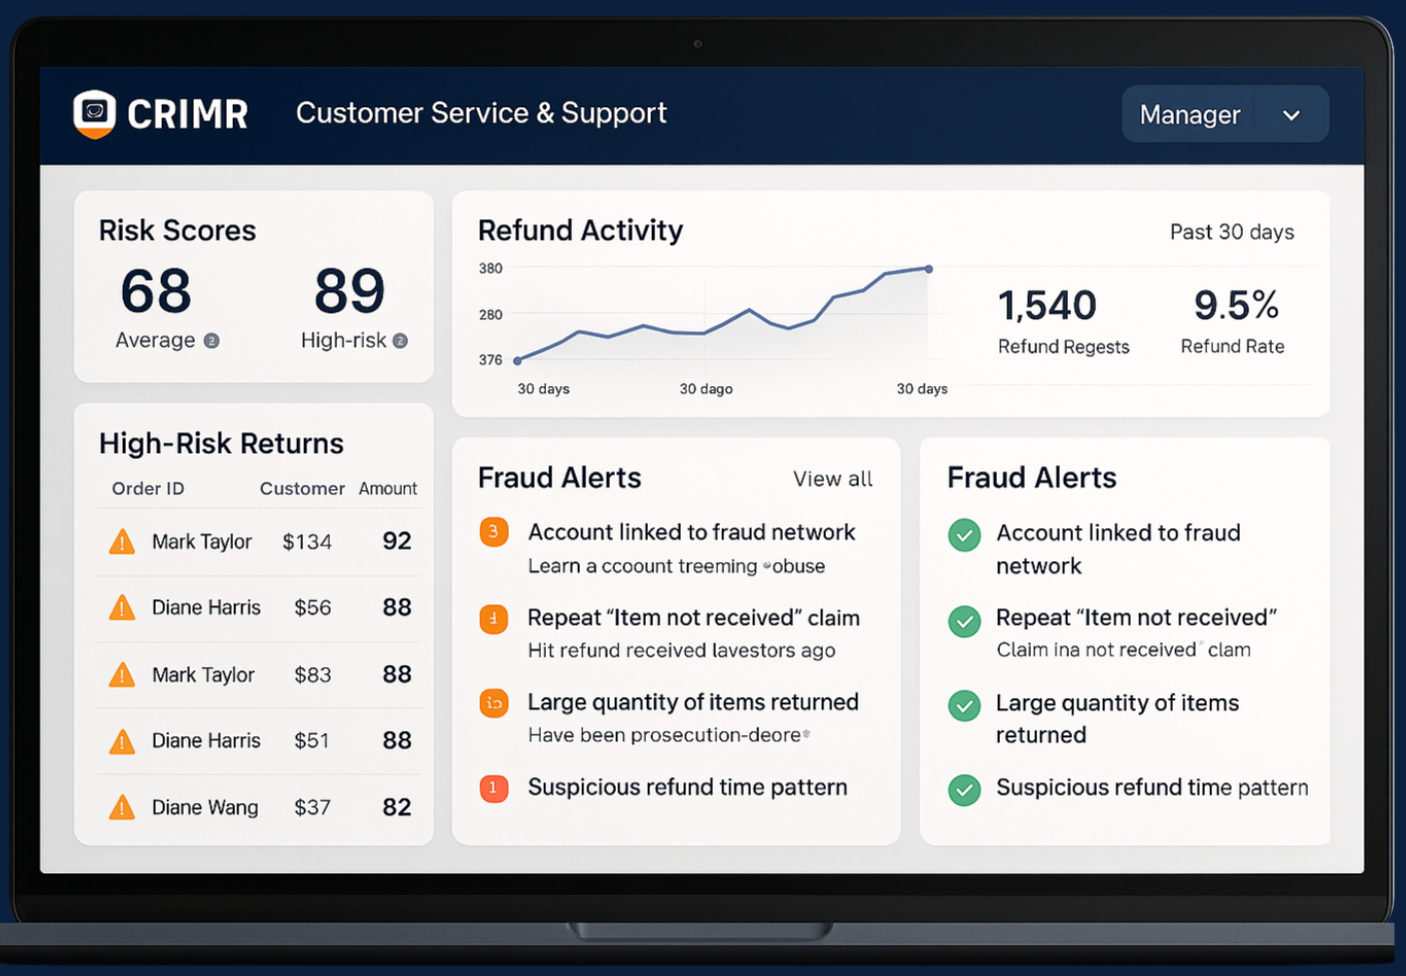Toggle green check for Account linked network
The height and width of the screenshot is (976, 1406).
(964, 535)
